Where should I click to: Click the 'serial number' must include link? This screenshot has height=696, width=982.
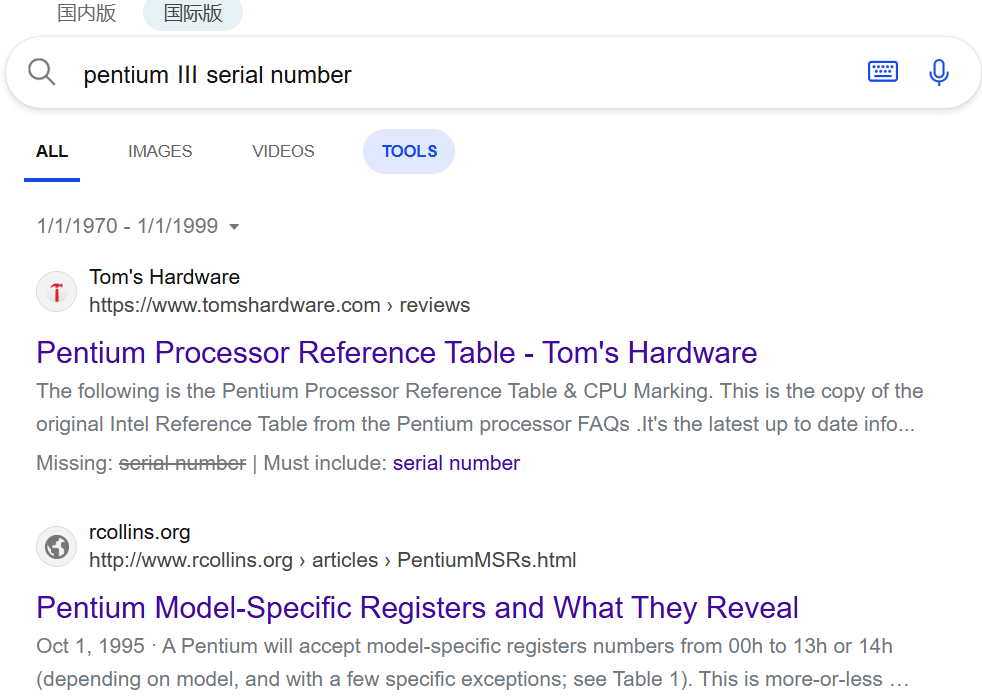click(x=456, y=463)
